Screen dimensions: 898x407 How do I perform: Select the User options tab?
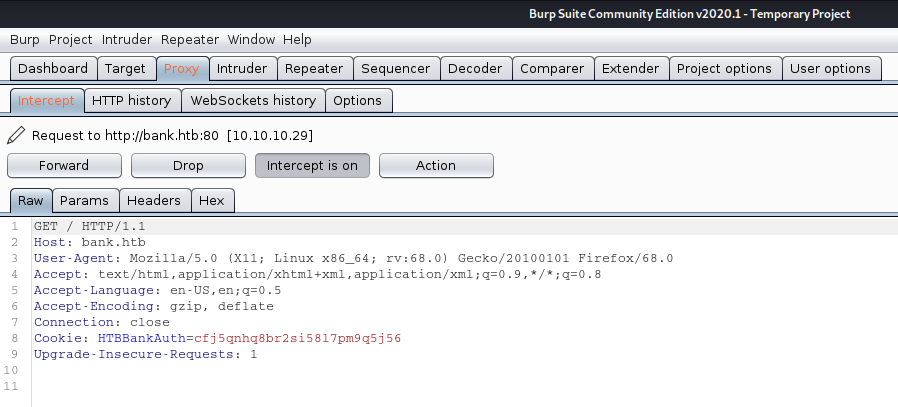click(x=830, y=69)
